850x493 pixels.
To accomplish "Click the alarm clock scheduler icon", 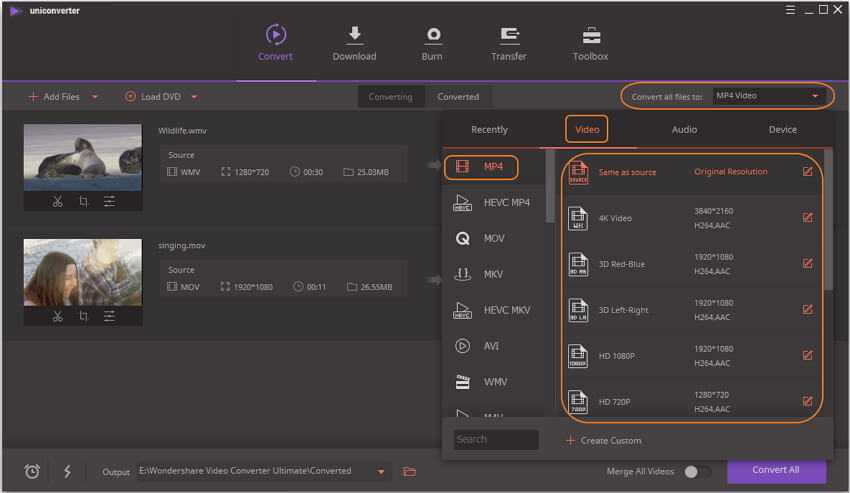I will tap(32, 471).
